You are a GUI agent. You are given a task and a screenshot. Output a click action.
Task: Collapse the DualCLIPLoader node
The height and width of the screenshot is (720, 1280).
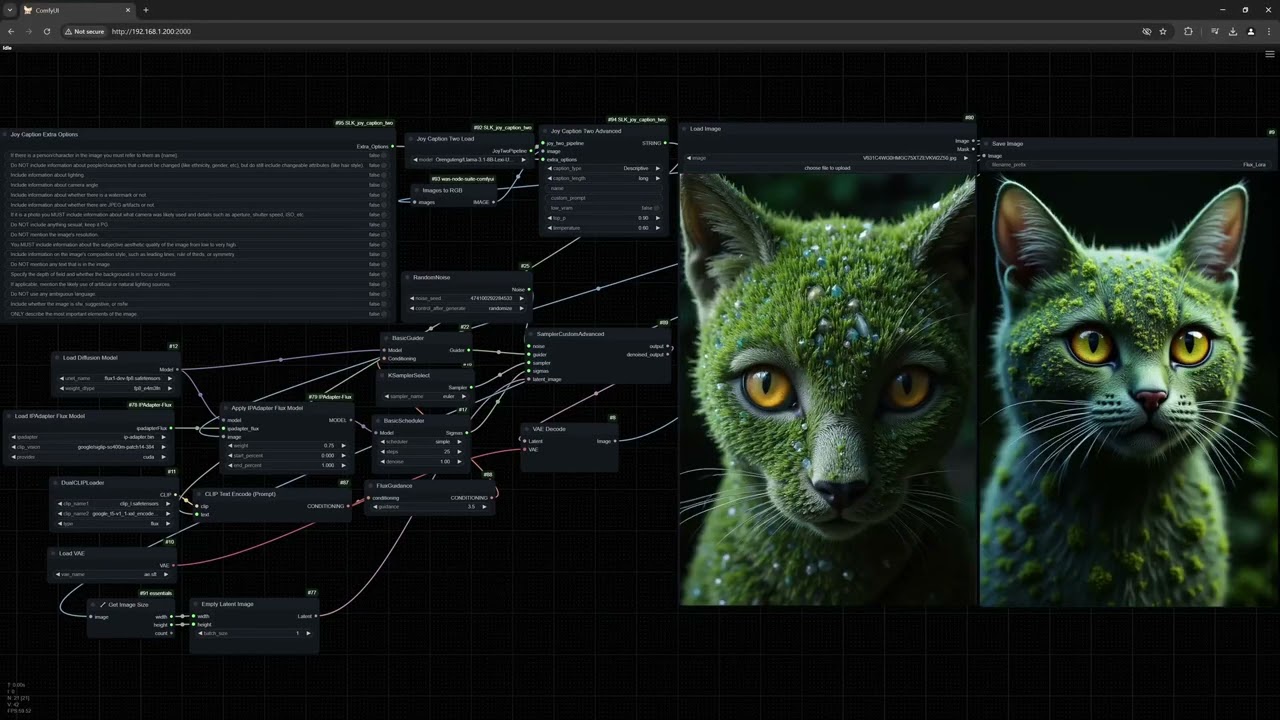(55, 482)
